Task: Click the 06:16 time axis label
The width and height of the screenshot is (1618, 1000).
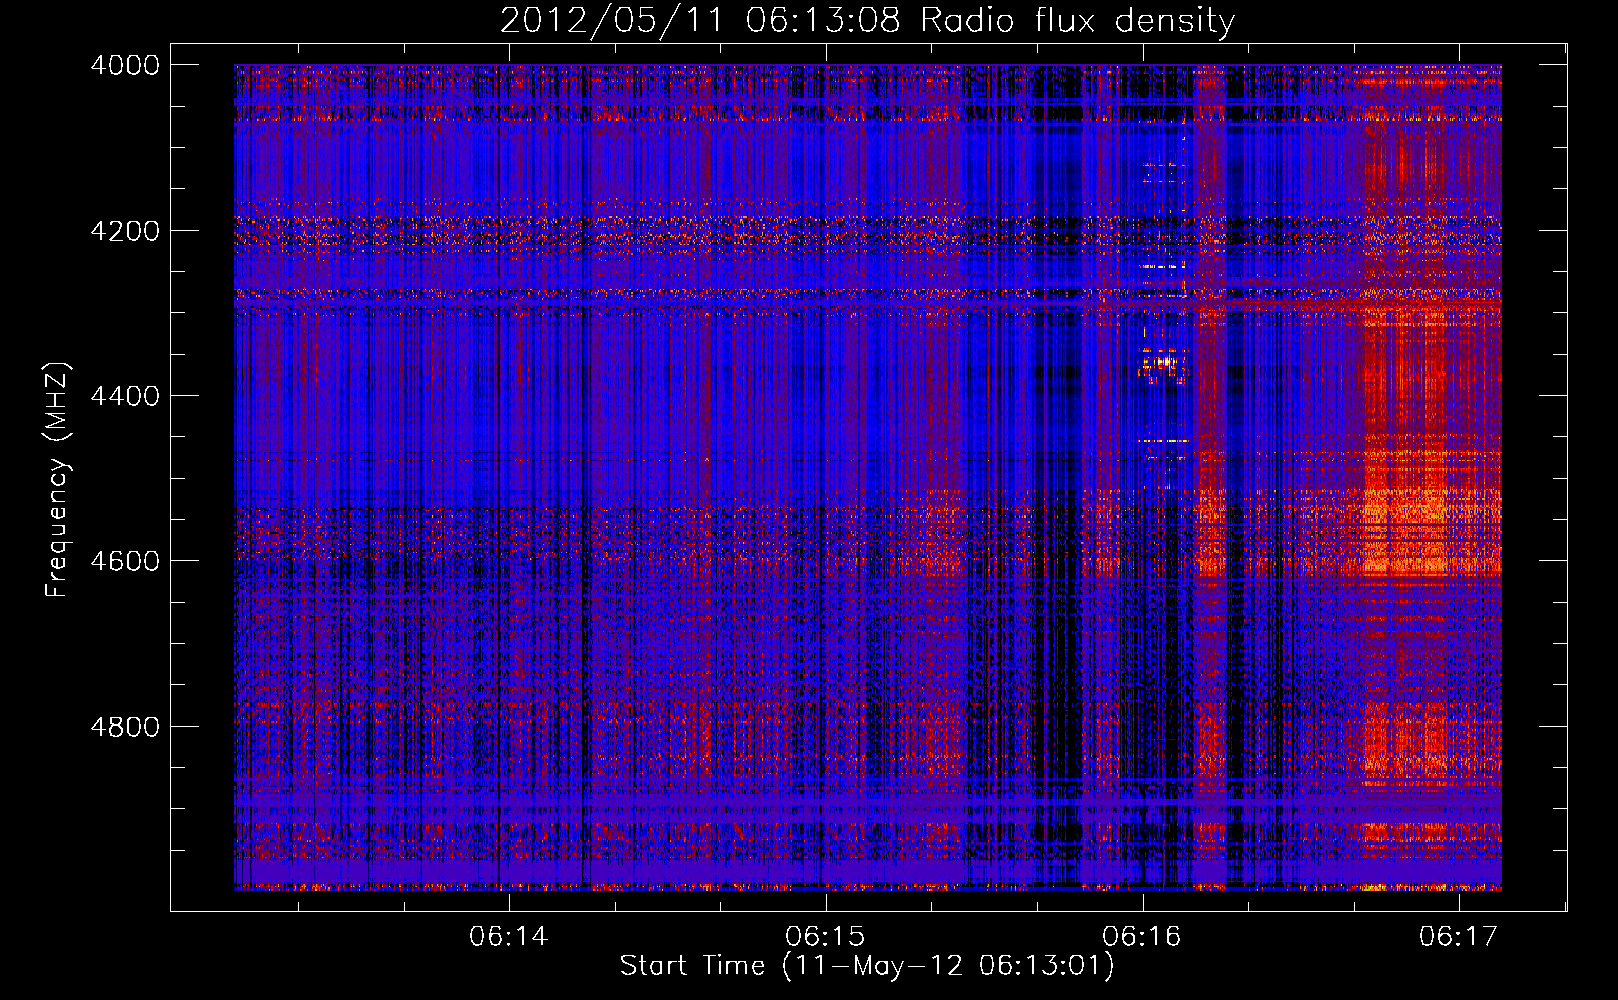Action: [1142, 937]
